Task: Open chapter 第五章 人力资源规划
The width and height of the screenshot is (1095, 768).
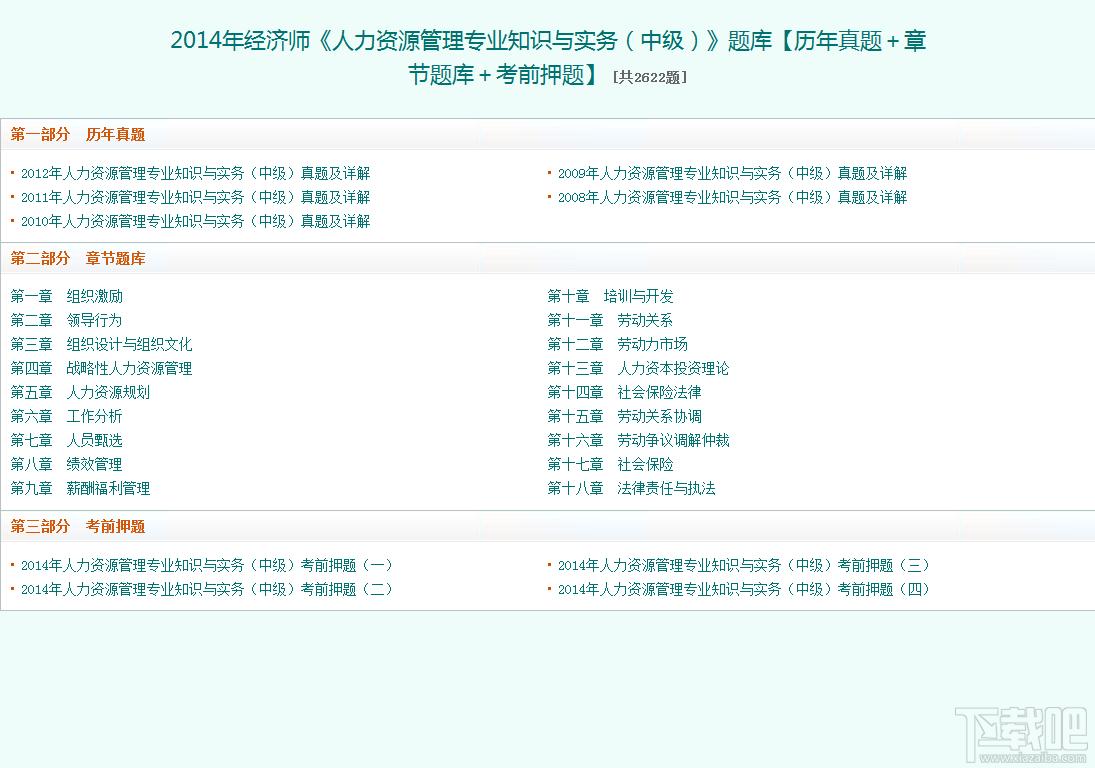Action: point(80,392)
